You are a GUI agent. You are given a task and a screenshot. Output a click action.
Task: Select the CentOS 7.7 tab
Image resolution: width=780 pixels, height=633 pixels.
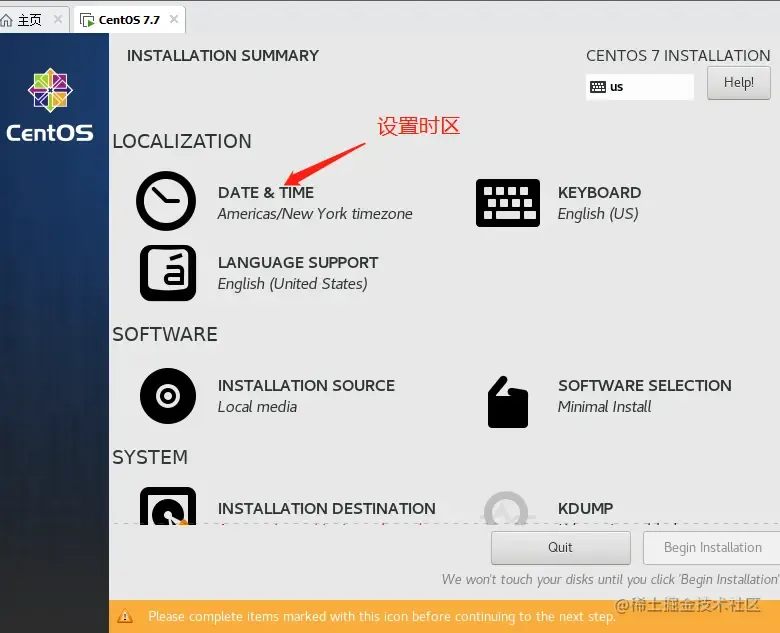(x=129, y=20)
